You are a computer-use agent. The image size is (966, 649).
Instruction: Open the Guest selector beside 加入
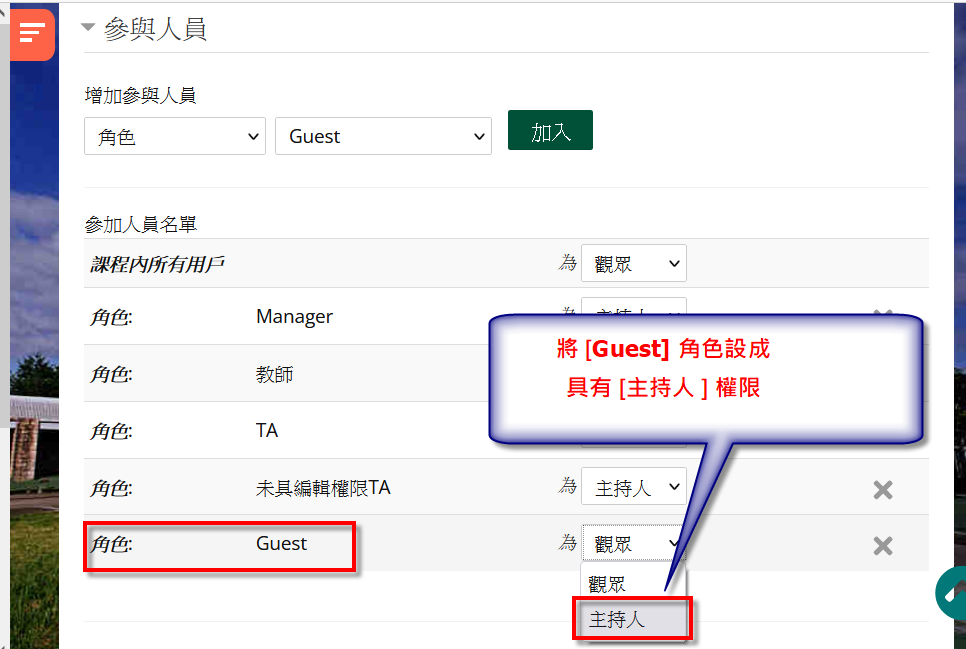(x=383, y=137)
